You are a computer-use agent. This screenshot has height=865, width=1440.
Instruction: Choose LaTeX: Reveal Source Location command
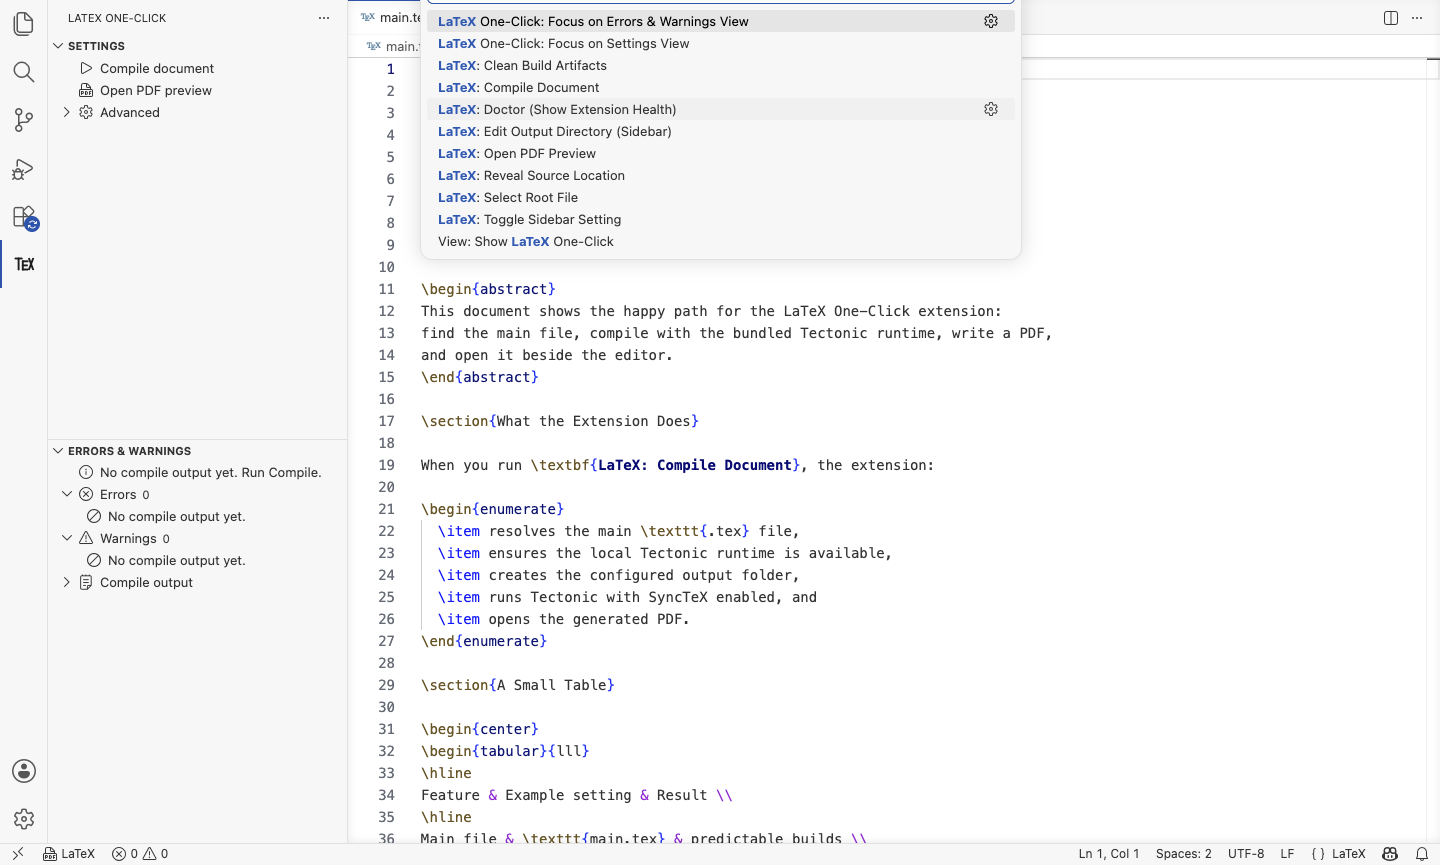pyautogui.click(x=721, y=175)
